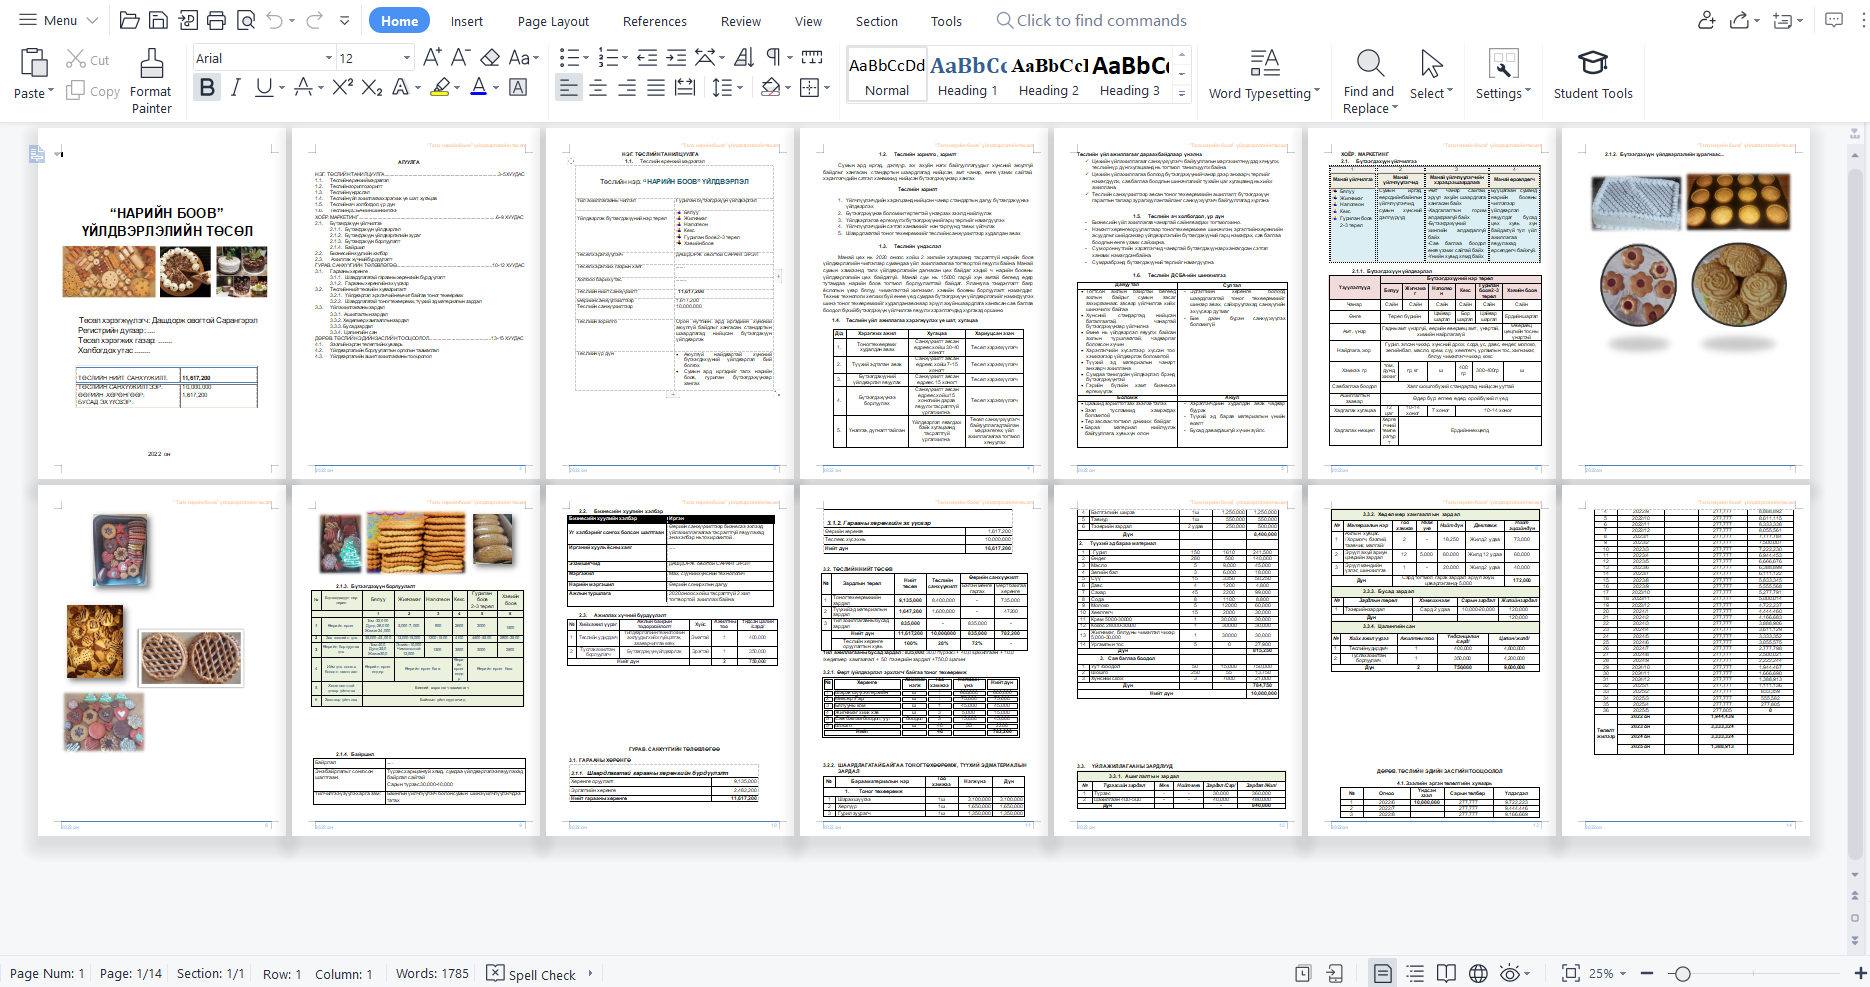Open the Page Layout tab
Viewport: 1870px width, 987px height.
553,21
